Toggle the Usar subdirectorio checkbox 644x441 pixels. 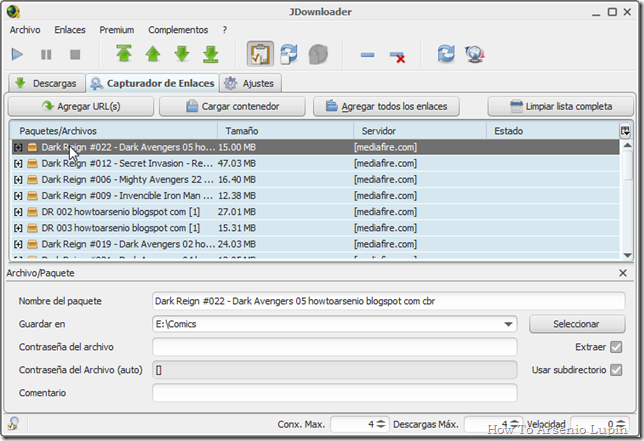point(616,370)
